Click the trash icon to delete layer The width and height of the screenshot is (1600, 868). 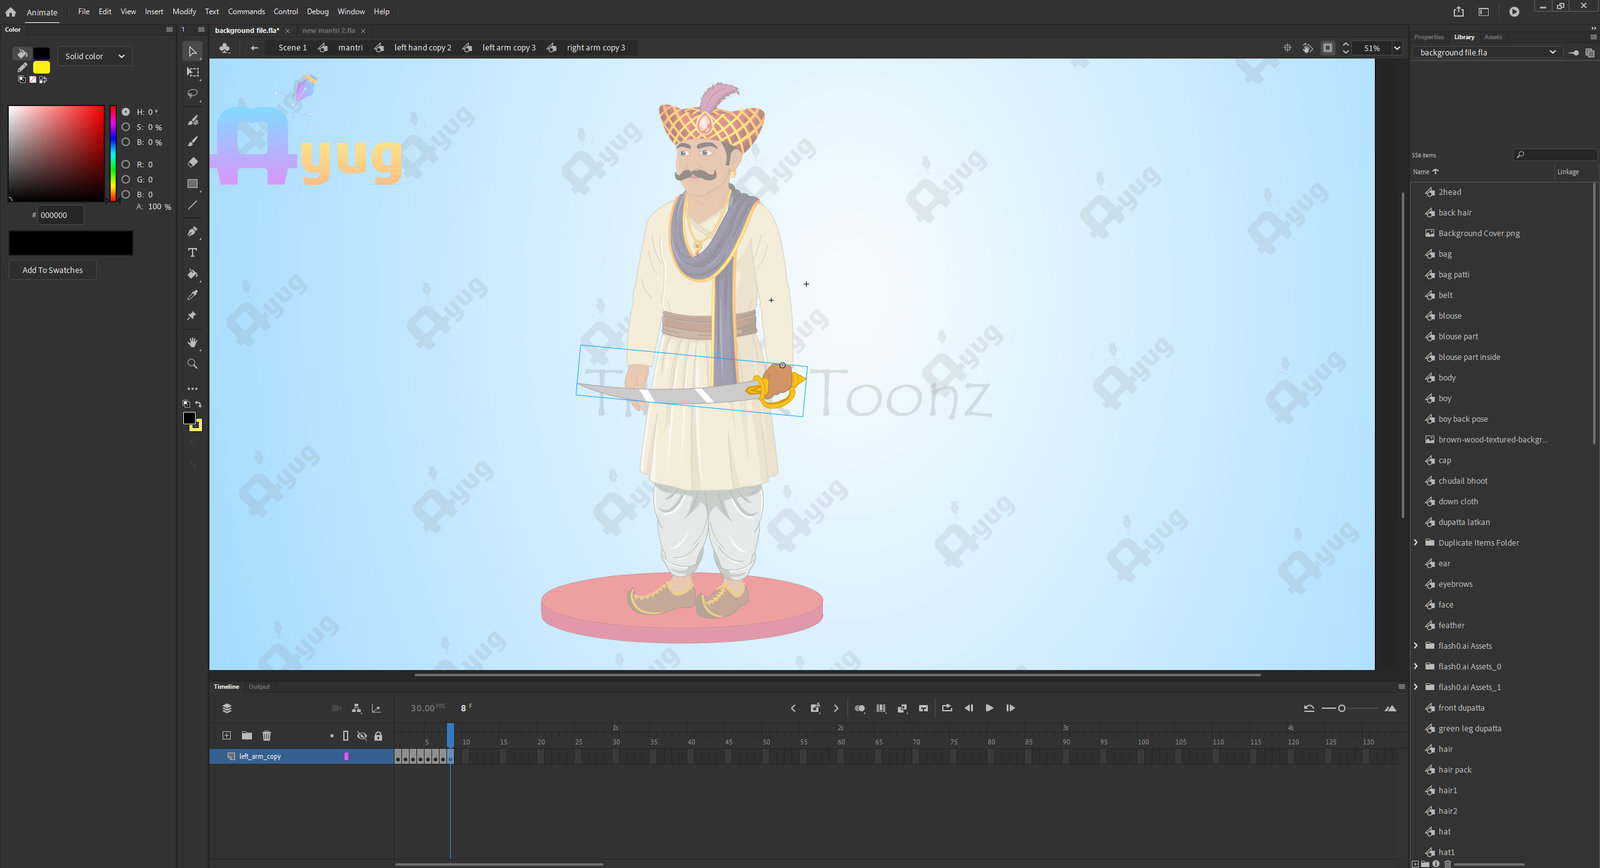[x=267, y=736]
